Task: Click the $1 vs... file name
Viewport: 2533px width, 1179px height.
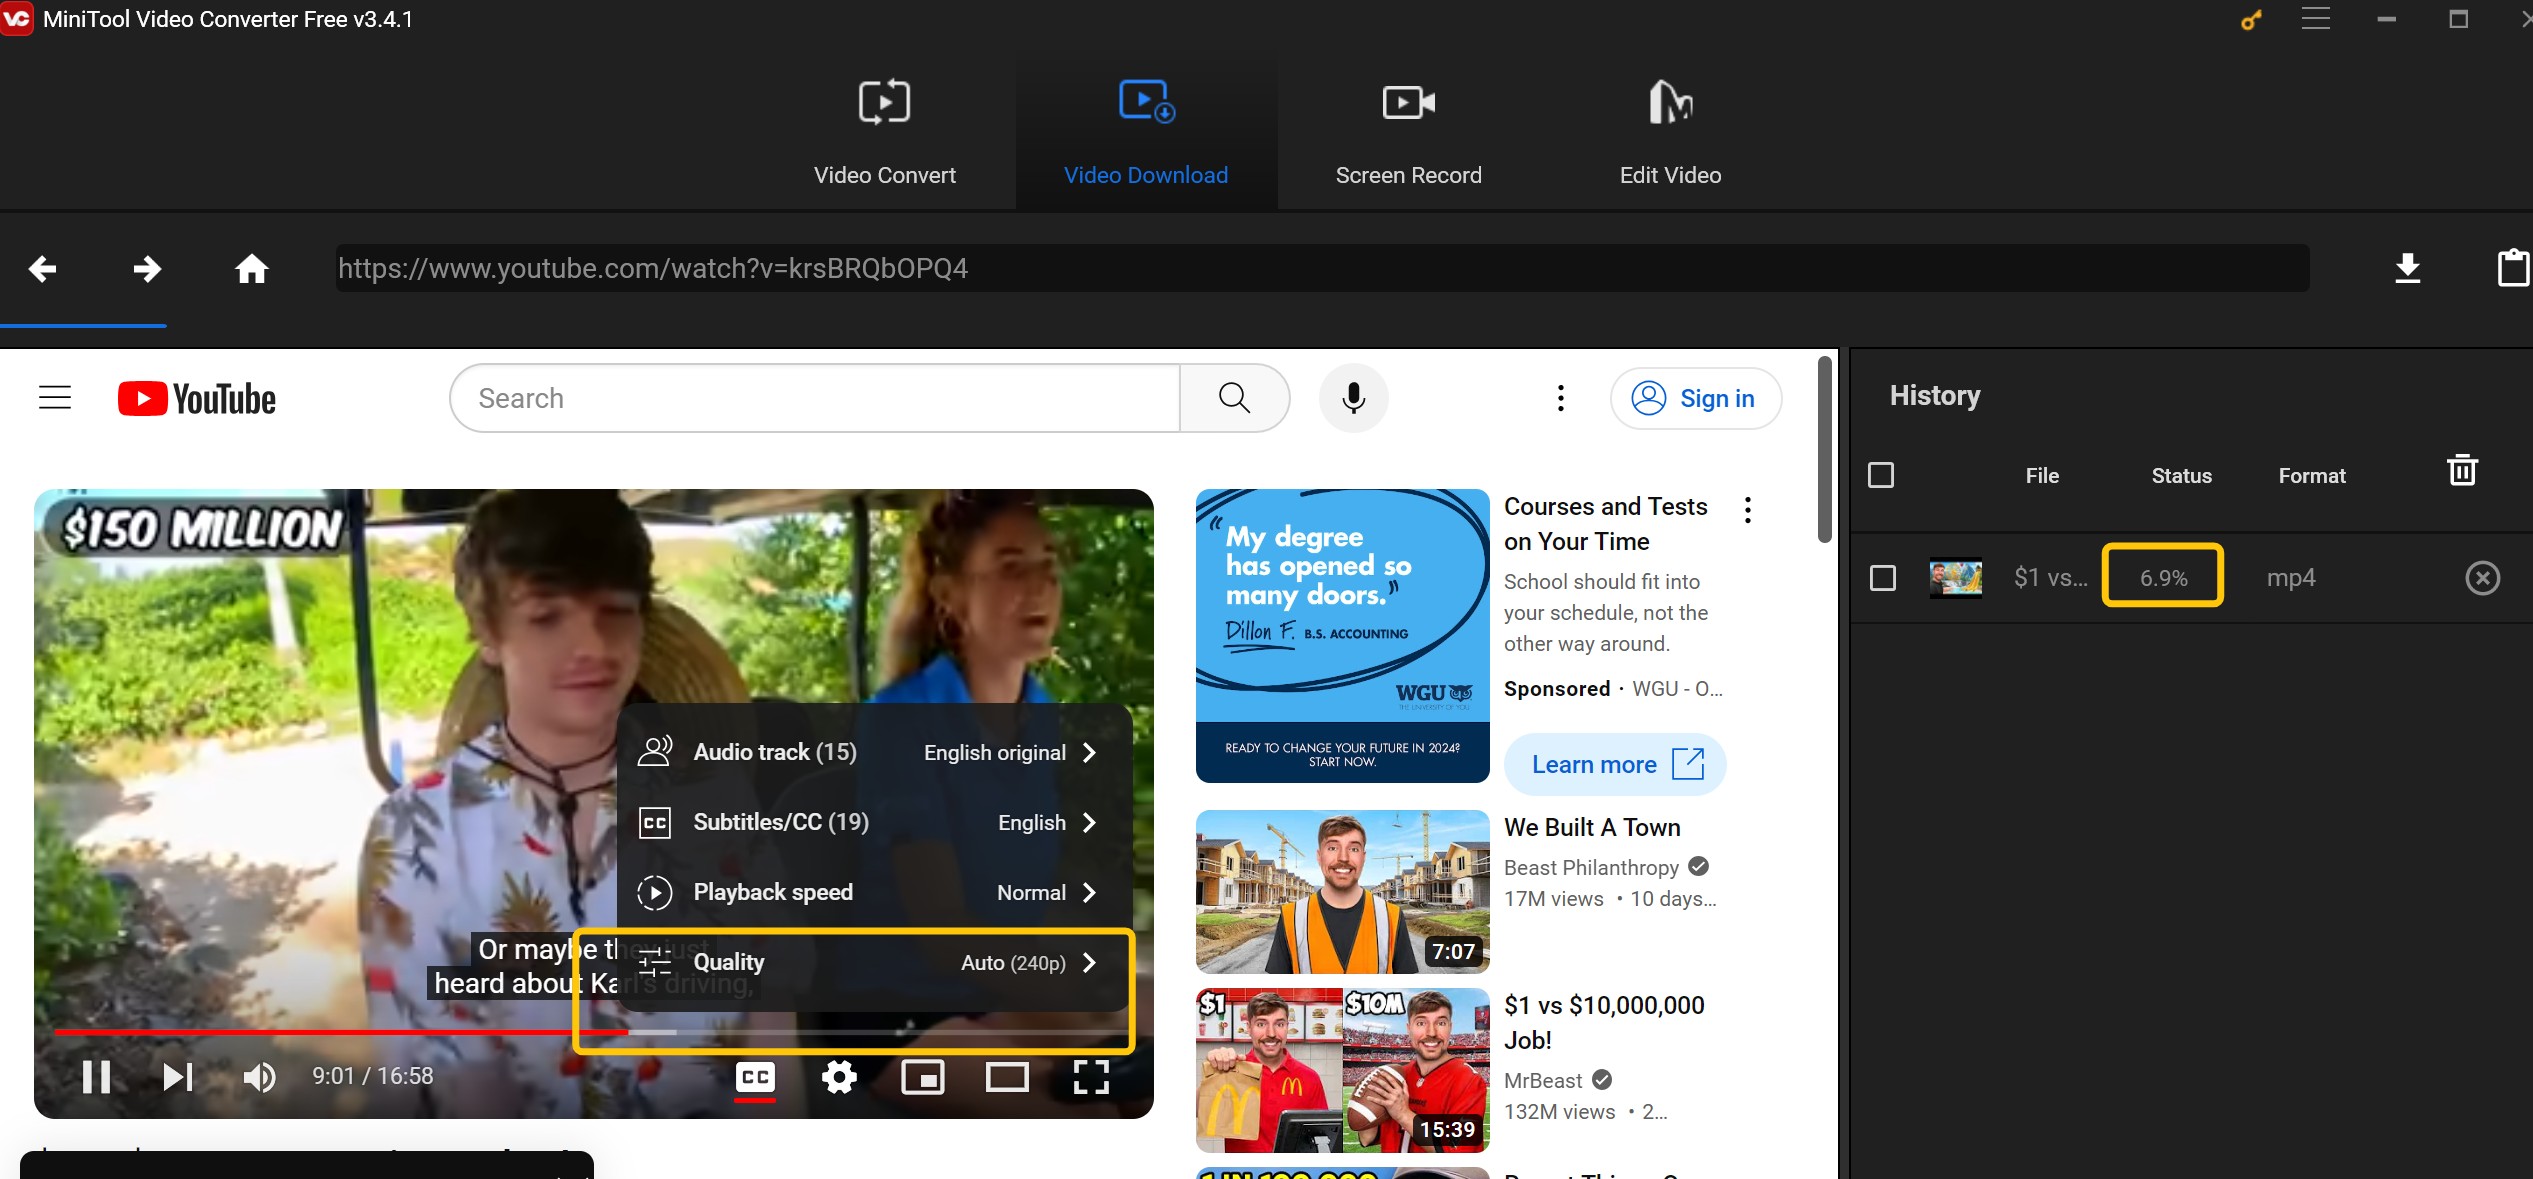Action: (x=2050, y=578)
